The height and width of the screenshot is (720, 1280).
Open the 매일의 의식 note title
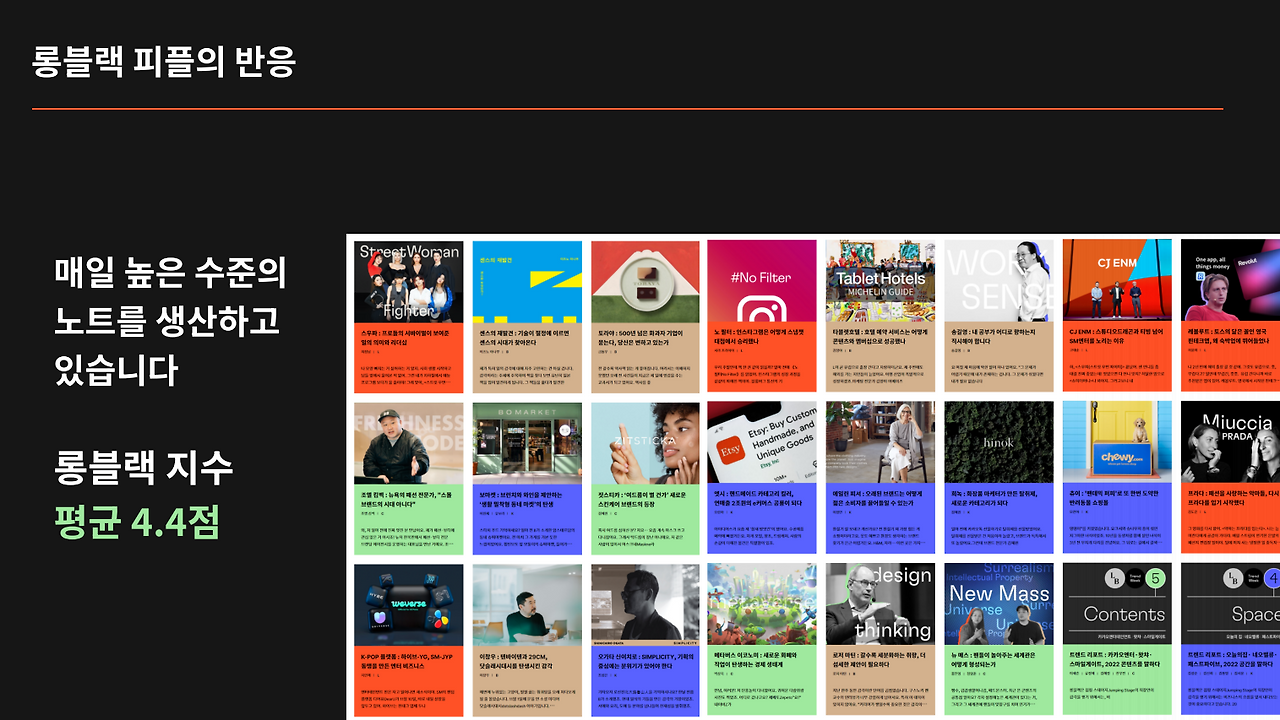(x=879, y=498)
